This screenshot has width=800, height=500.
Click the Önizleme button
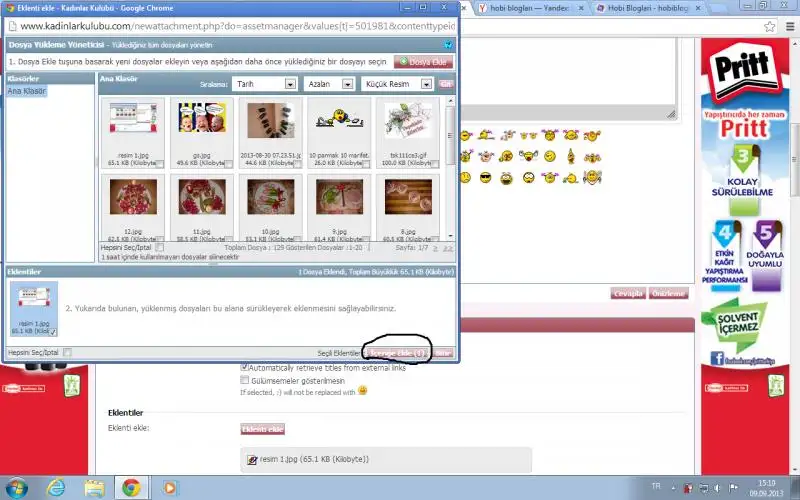[668, 293]
